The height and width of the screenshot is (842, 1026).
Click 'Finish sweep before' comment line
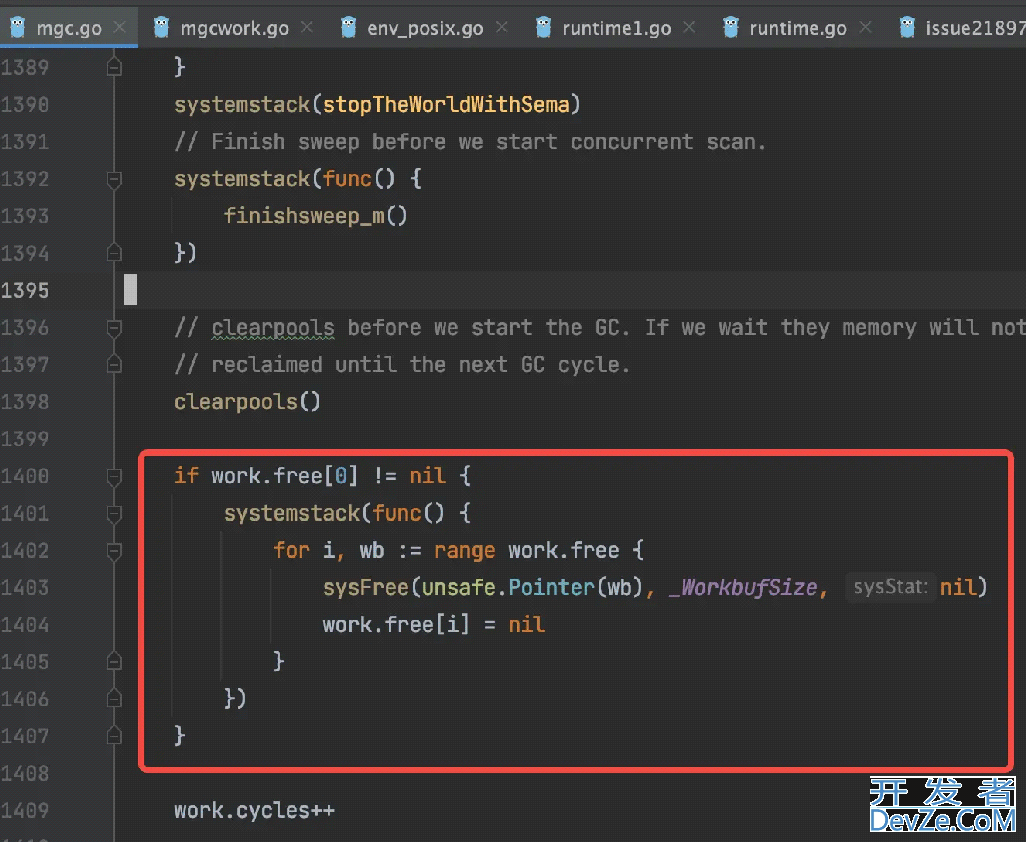pyautogui.click(x=470, y=142)
